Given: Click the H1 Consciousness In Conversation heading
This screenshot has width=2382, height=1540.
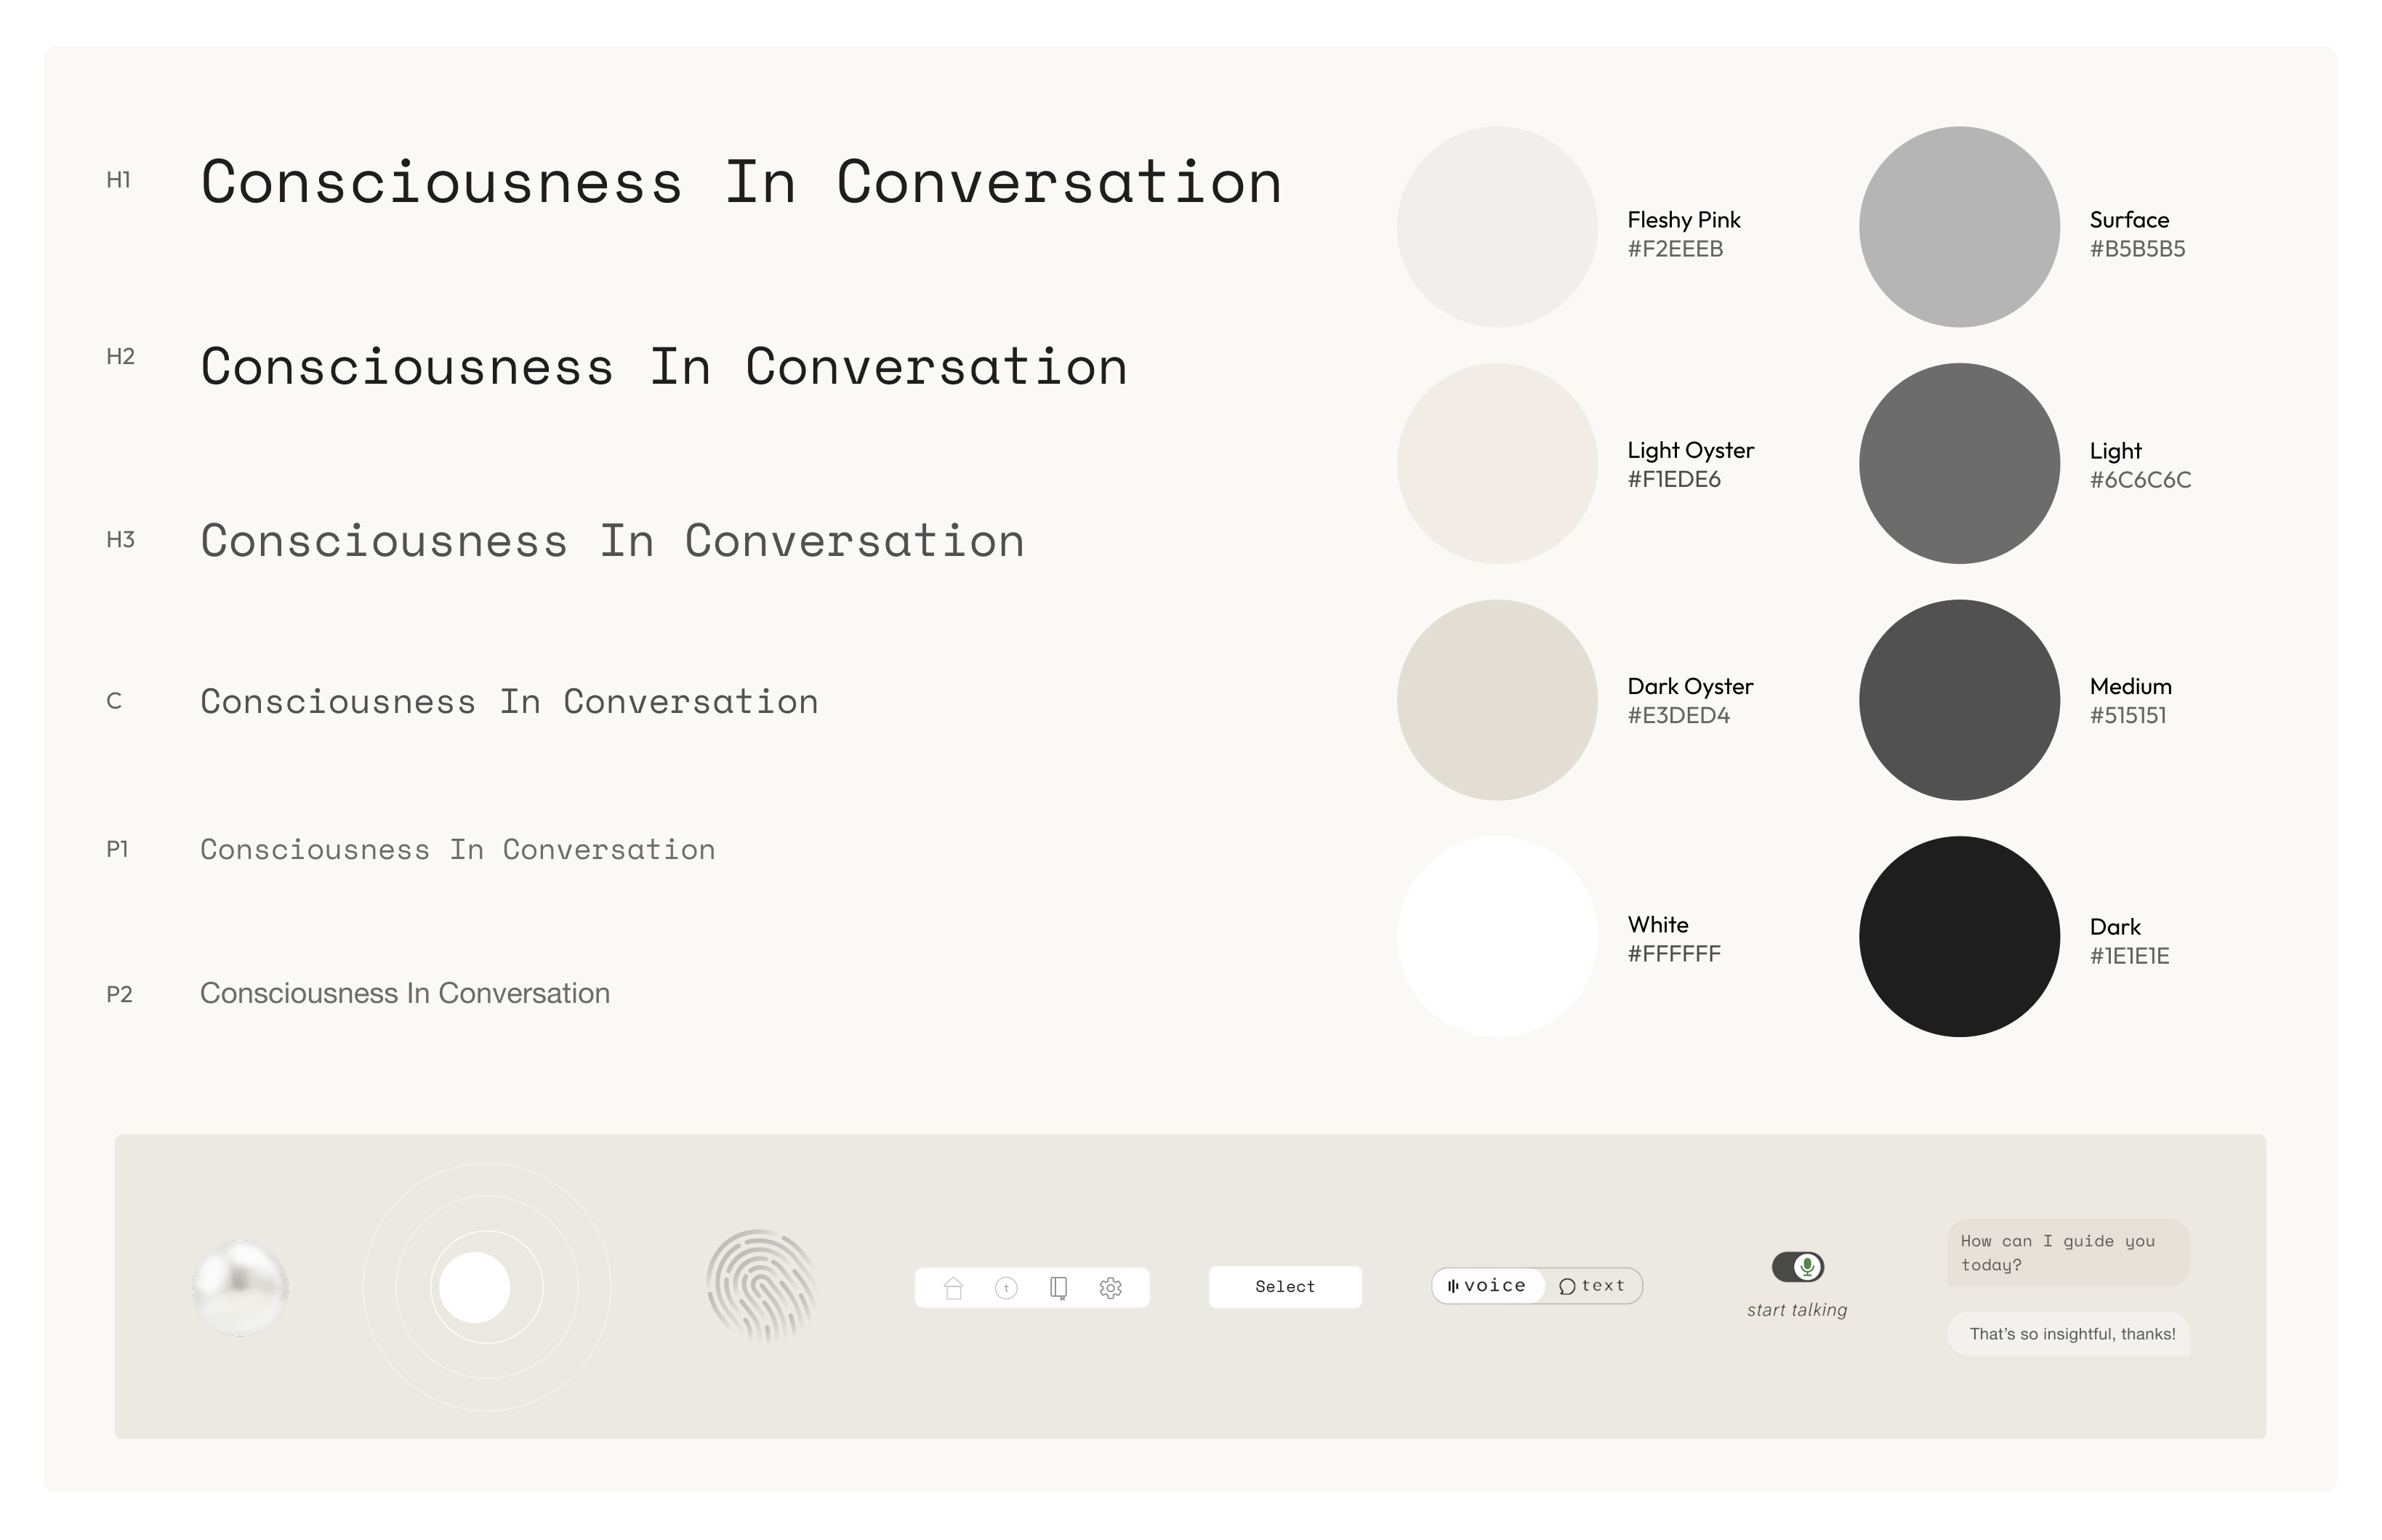Looking at the screenshot, I should pyautogui.click(x=740, y=182).
